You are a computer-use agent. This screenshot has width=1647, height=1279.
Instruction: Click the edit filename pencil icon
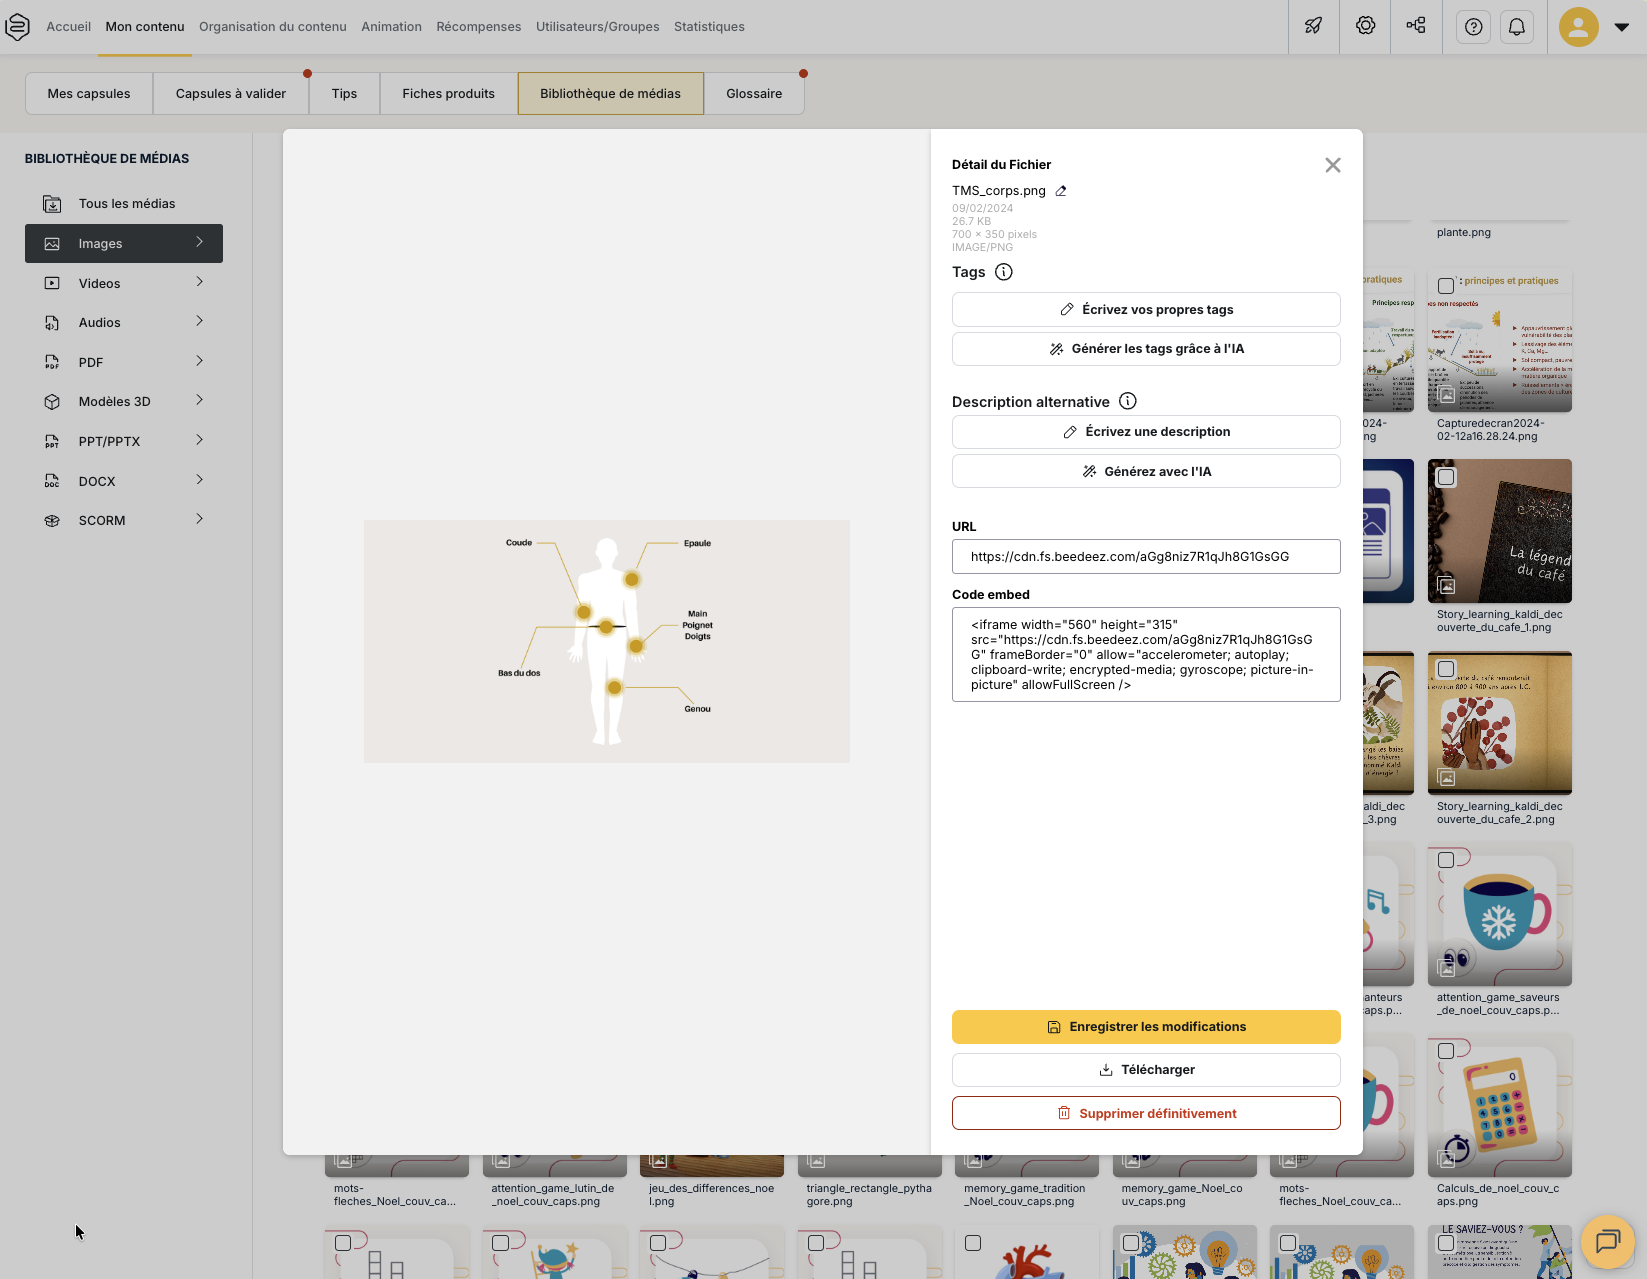click(1061, 191)
